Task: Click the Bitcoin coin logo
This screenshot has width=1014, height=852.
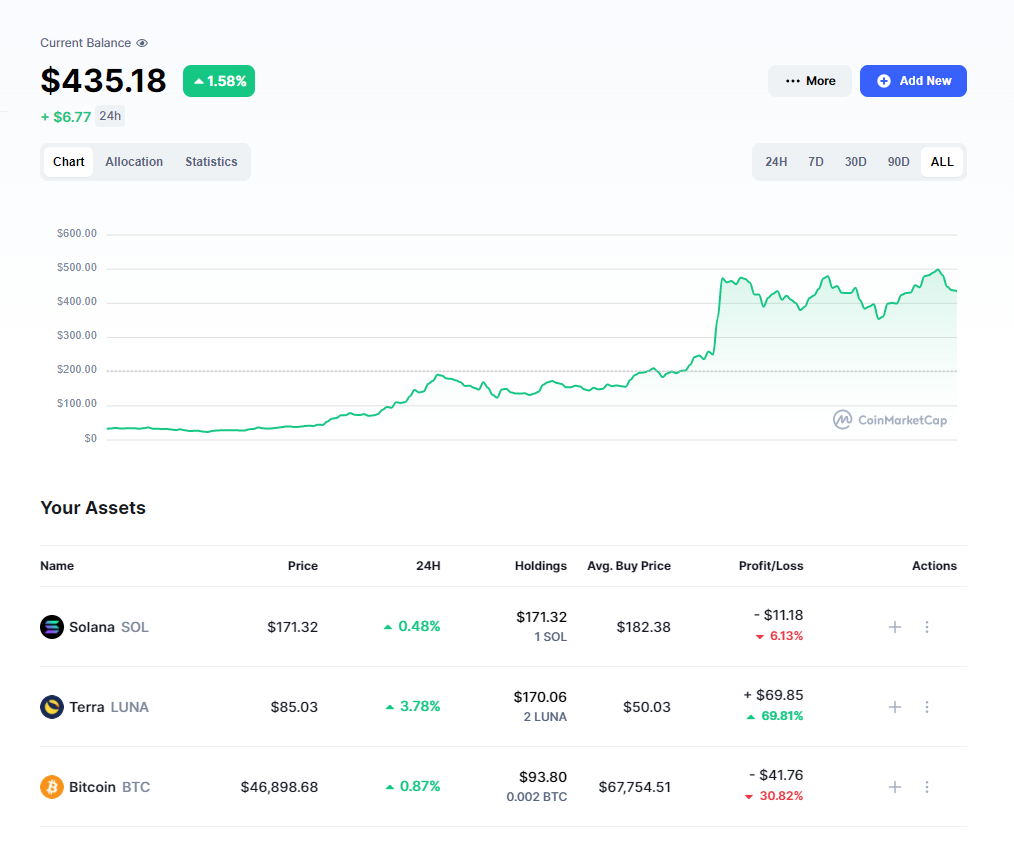Action: tap(52, 787)
